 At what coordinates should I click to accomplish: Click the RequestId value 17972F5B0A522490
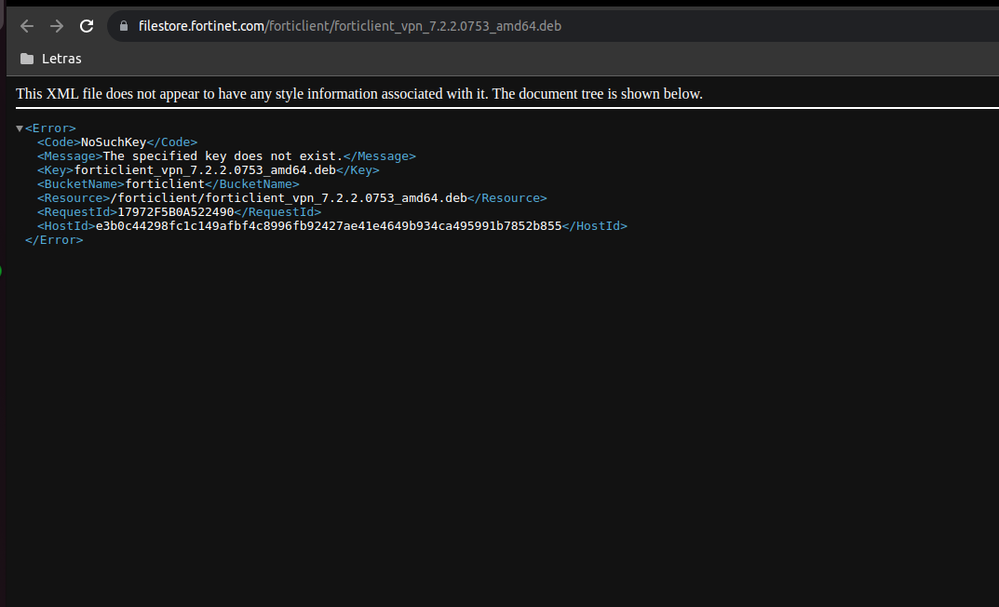point(175,213)
